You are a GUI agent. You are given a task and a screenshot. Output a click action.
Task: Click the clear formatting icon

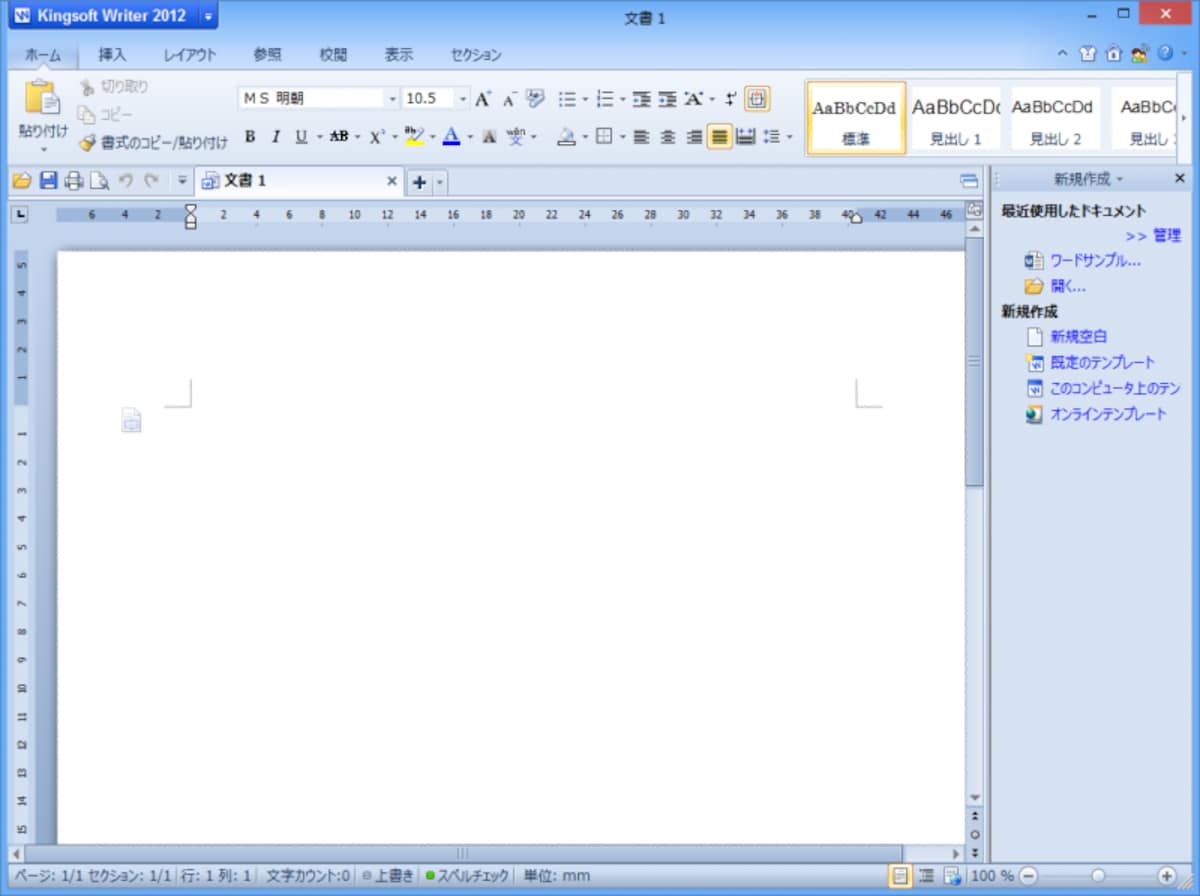[535, 99]
